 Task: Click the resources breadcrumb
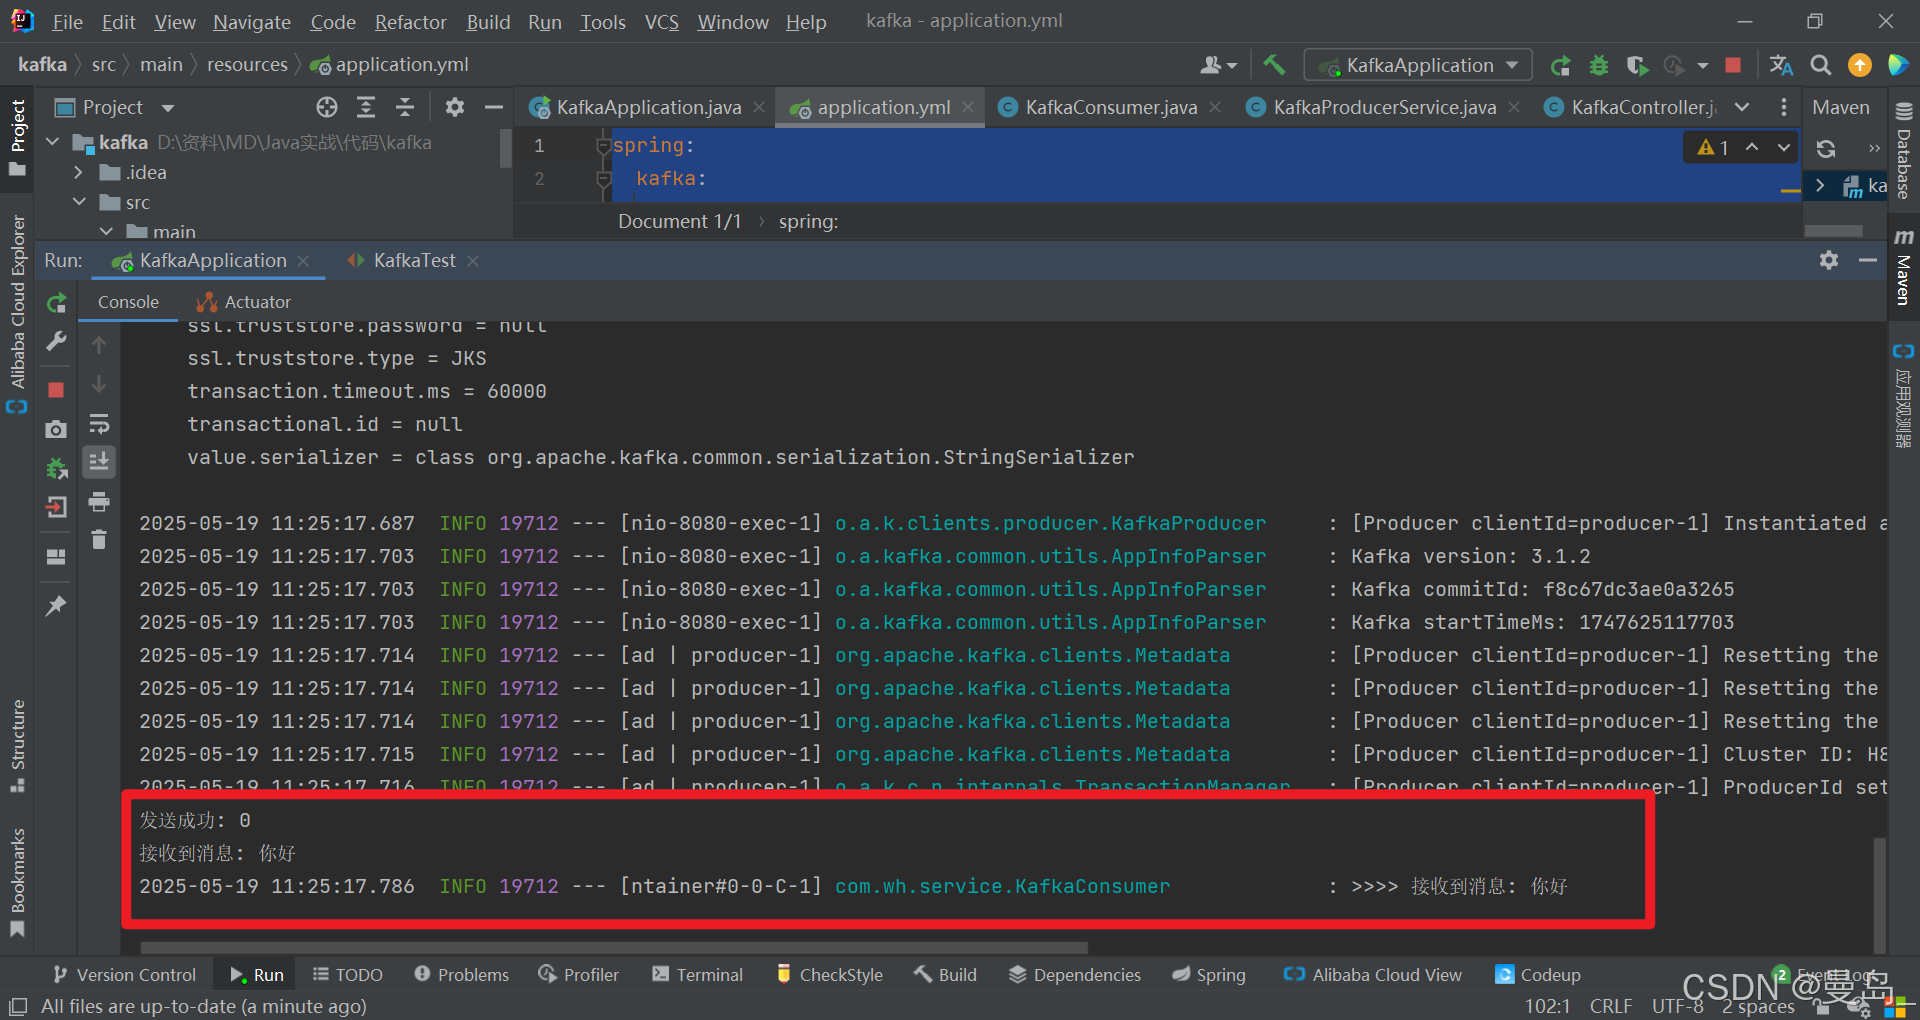[x=247, y=65]
